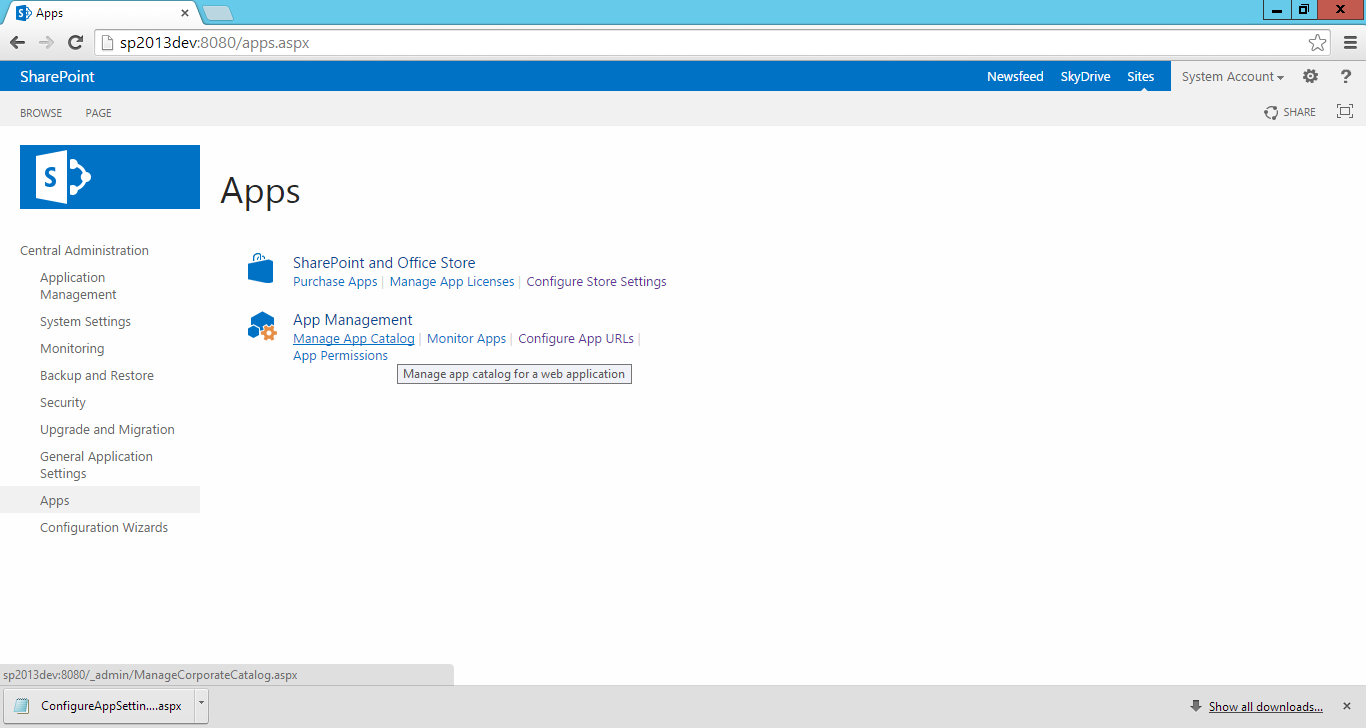Viewport: 1366px width, 728px height.
Task: Open the Manage App Catalog link
Action: pos(353,339)
